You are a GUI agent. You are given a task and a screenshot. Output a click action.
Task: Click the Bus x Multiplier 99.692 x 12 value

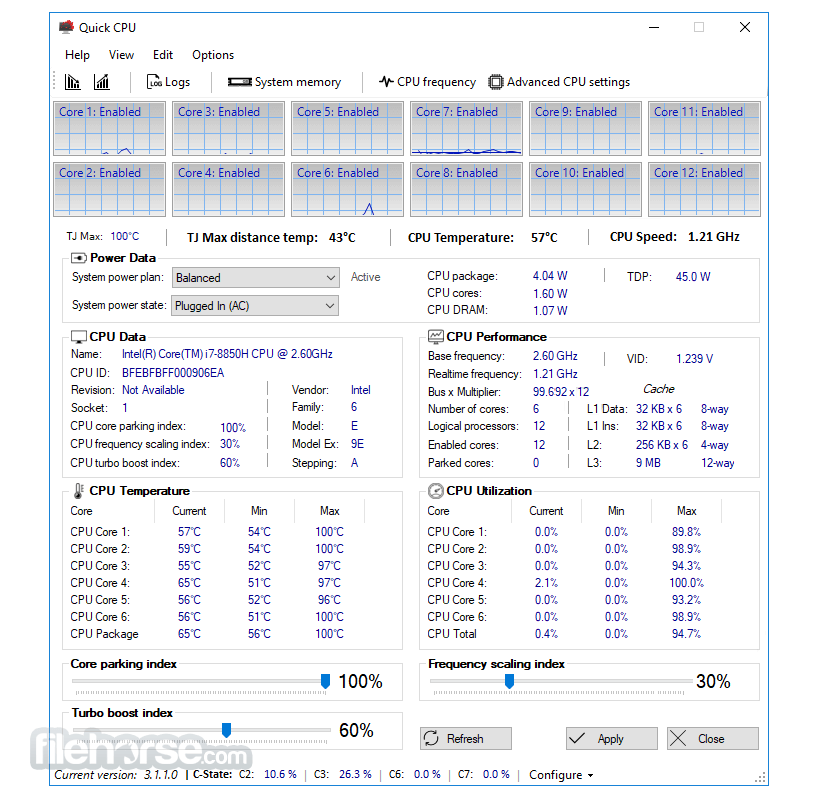[561, 392]
